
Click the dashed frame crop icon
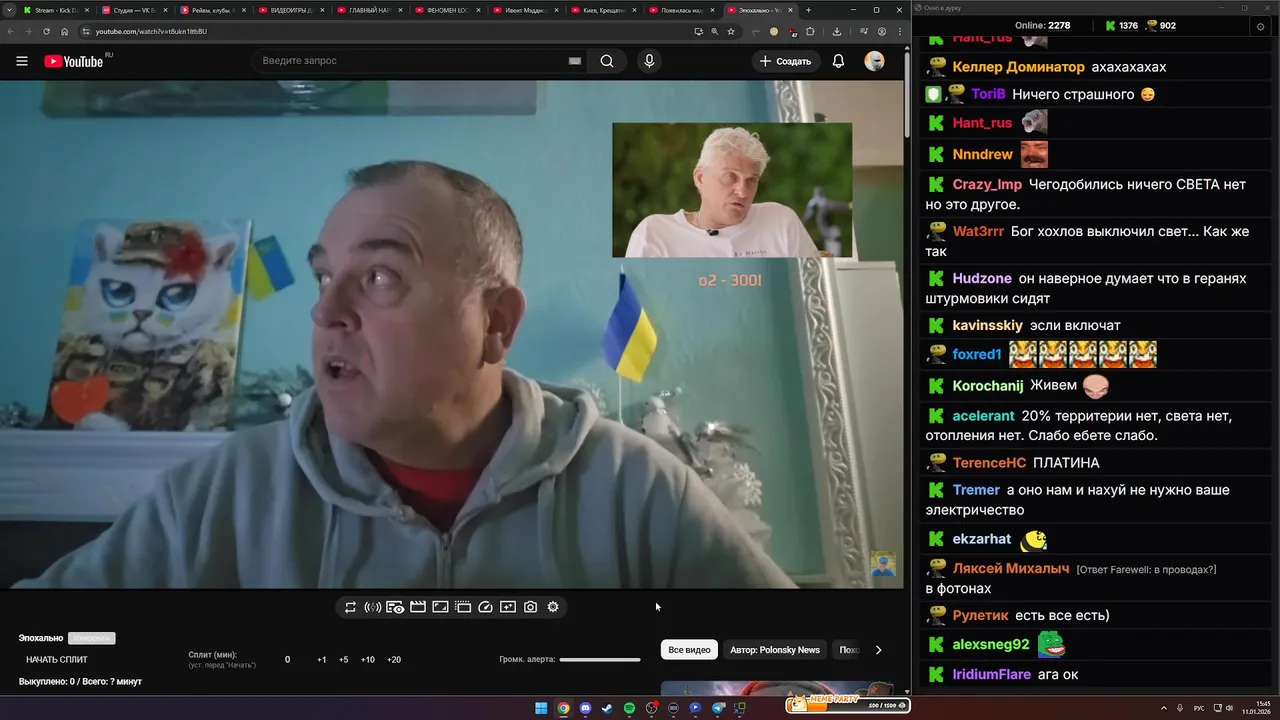click(463, 607)
